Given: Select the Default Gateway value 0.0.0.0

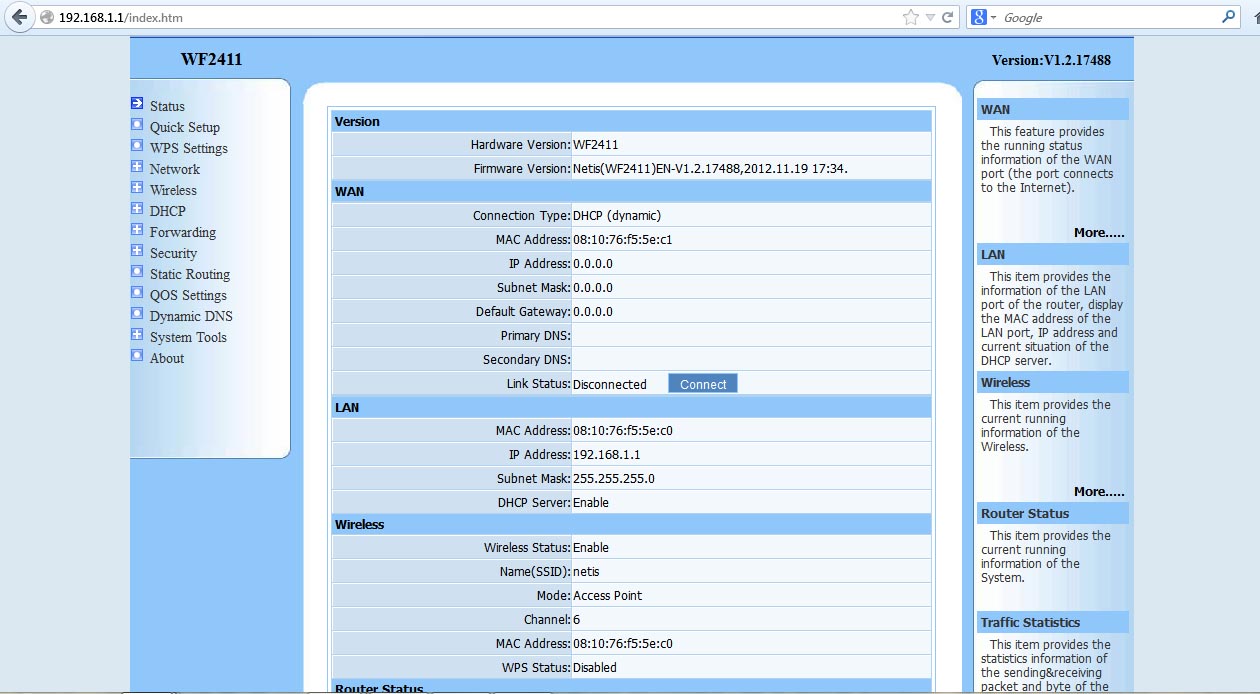Looking at the screenshot, I should 593,311.
